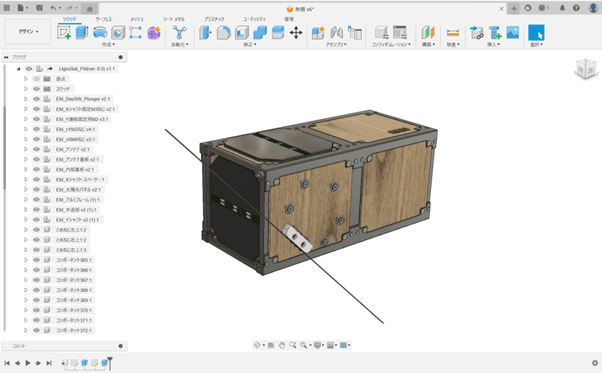The width and height of the screenshot is (602, 373).
Task: Play the timeline forward
Action: point(28,363)
